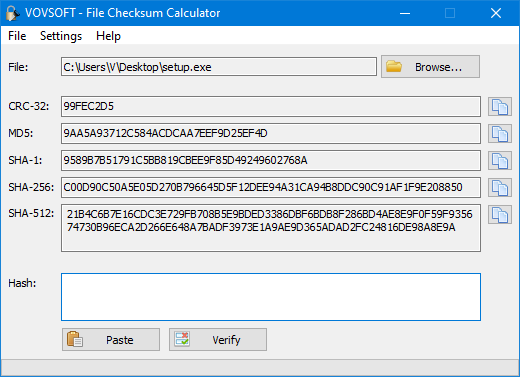Minimize the File Checksum Calculator window
Screen dimensions: 520x377
(405, 13)
